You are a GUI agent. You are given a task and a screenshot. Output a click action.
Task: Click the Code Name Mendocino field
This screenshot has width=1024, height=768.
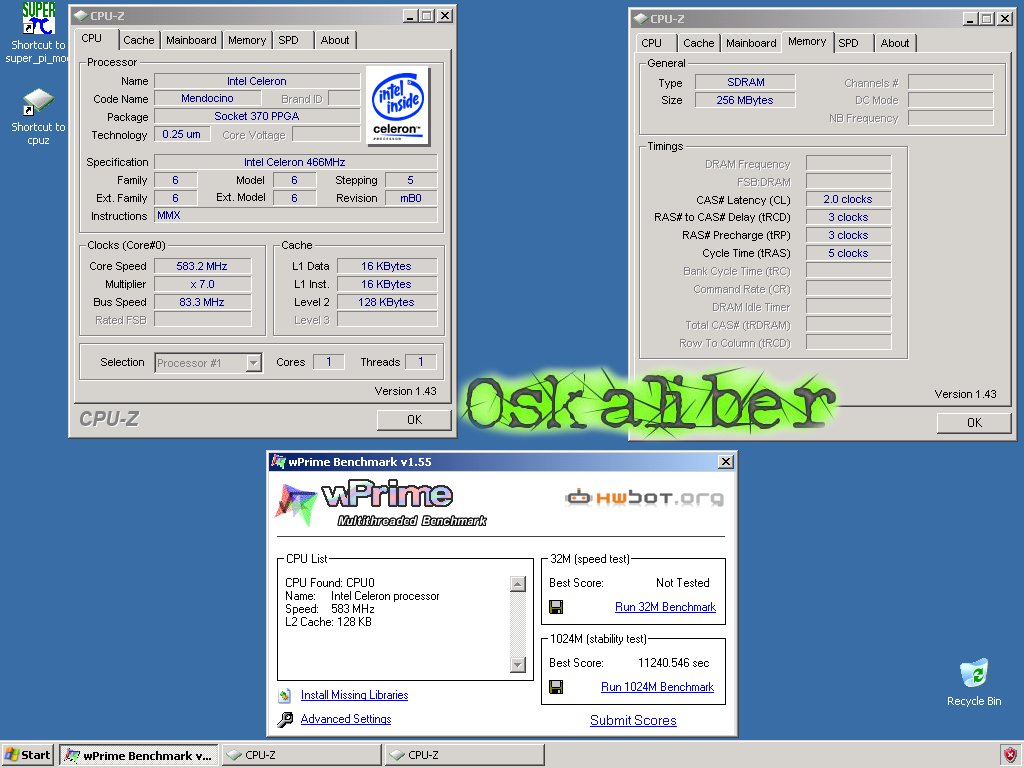207,98
